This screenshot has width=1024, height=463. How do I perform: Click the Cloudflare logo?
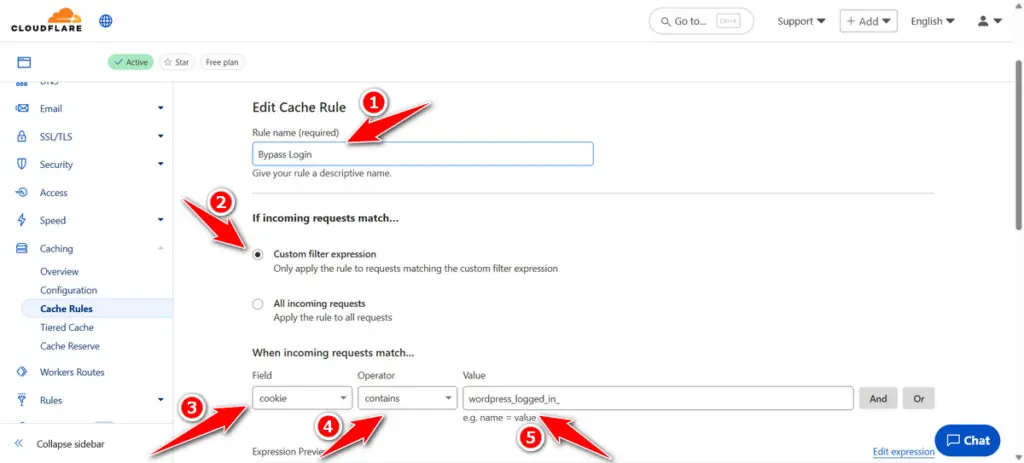[x=47, y=20]
